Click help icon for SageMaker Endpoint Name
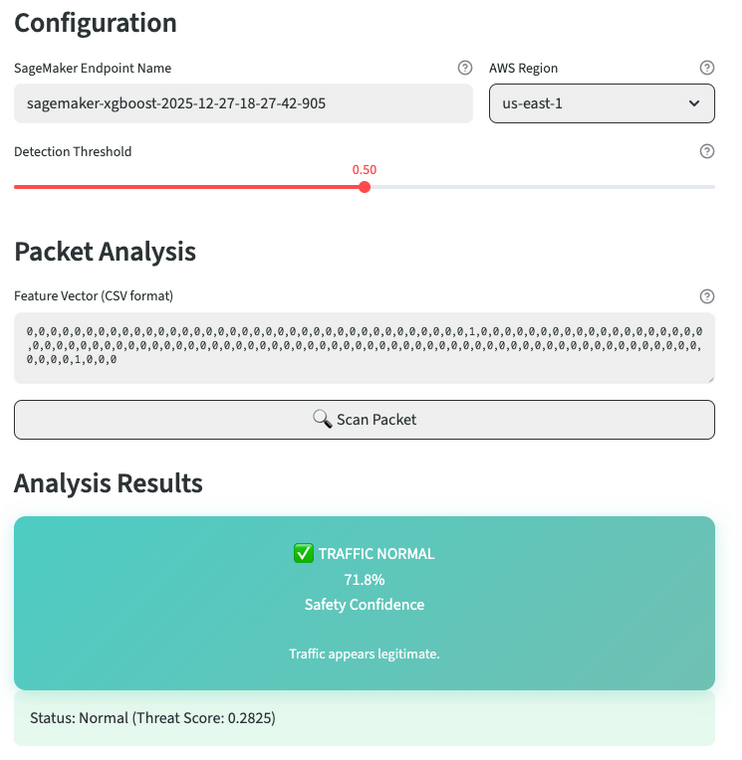 click(465, 68)
